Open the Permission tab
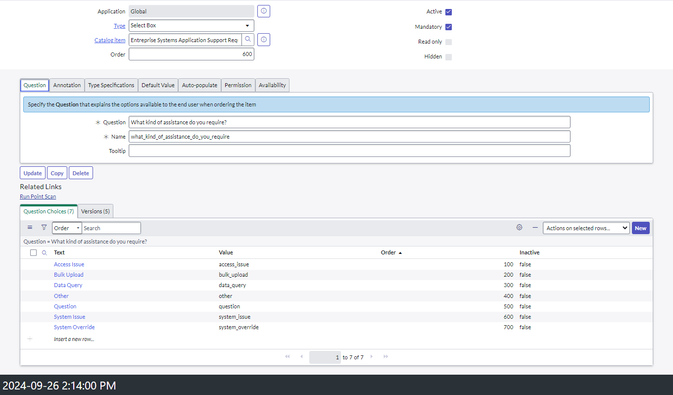 tap(238, 85)
